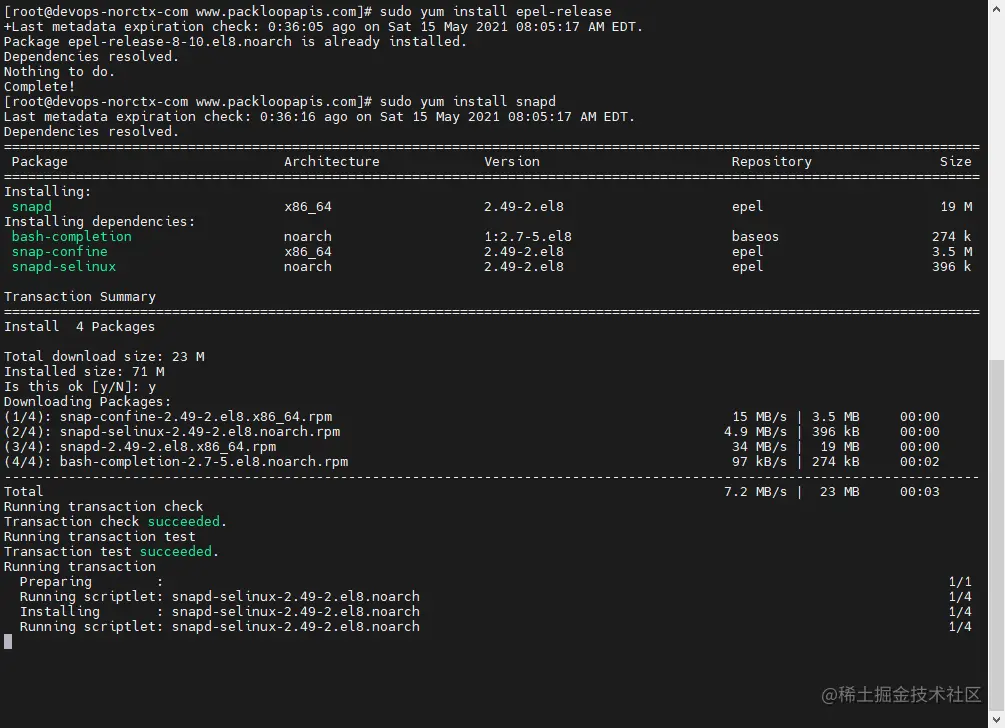Screen dimensions: 1005x728
Task: Click the 'Install 4 Packages' line
Action: [79, 327]
